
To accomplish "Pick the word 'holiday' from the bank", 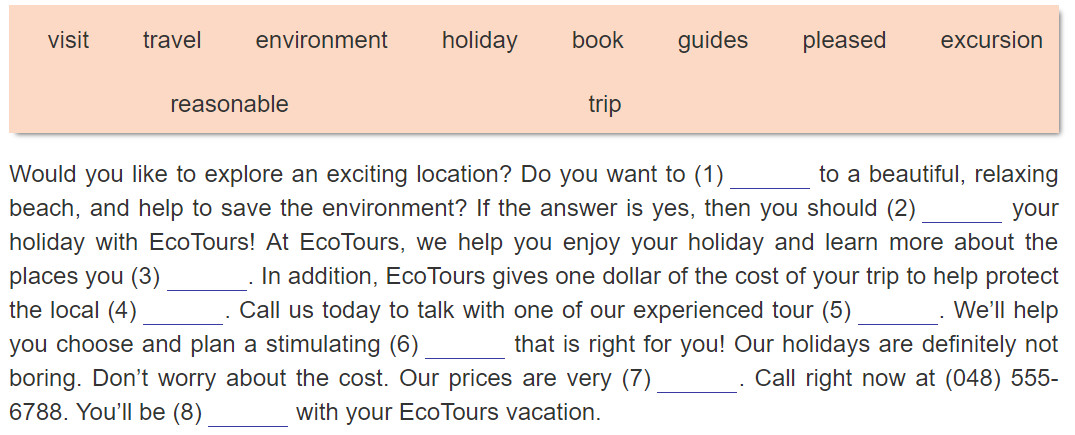I will coord(480,40).
